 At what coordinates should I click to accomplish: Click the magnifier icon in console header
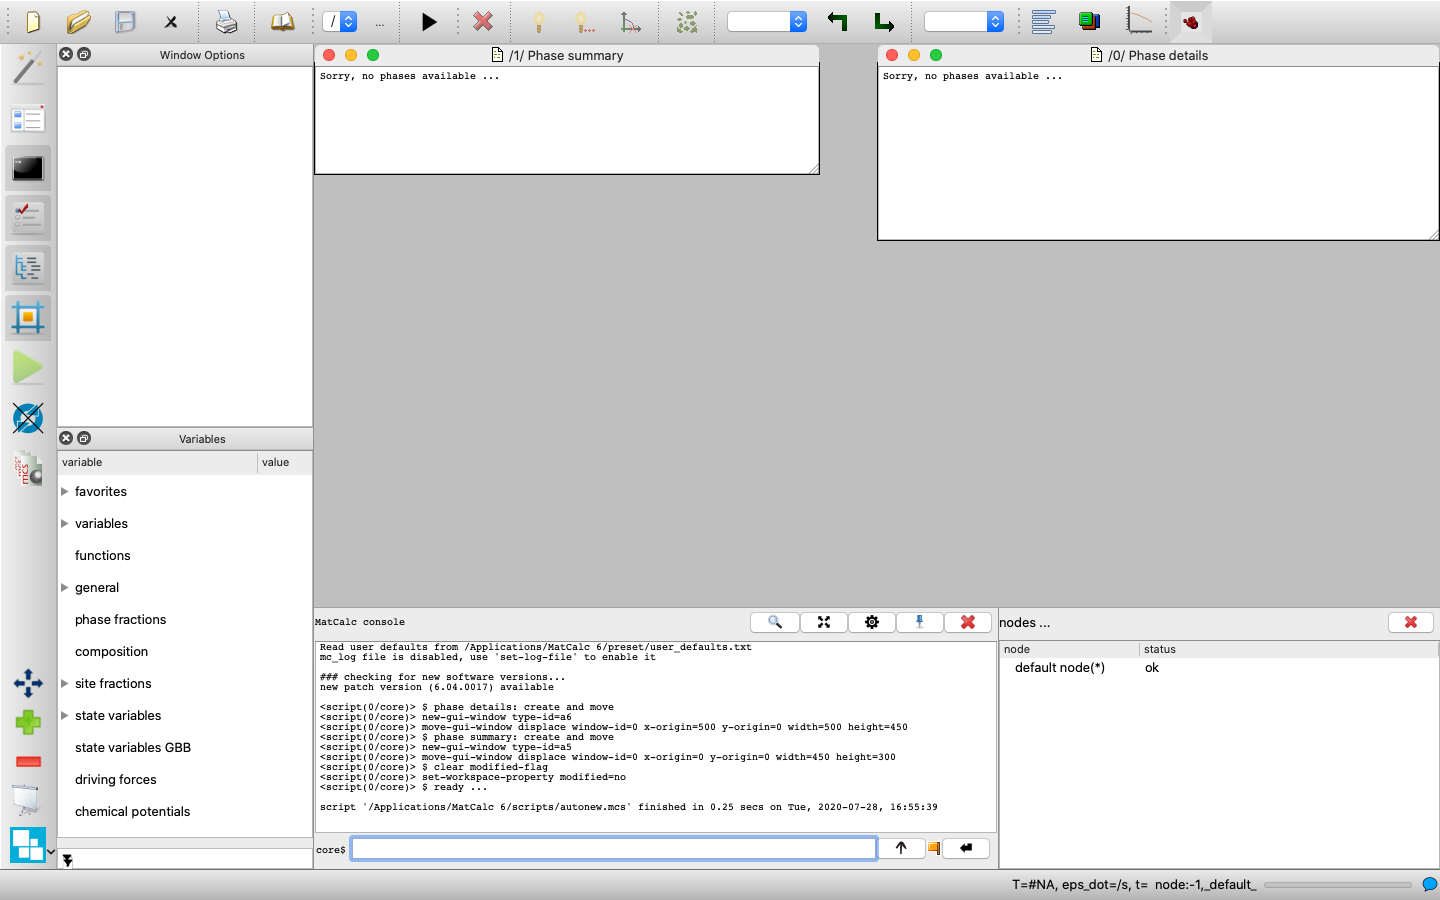[774, 622]
